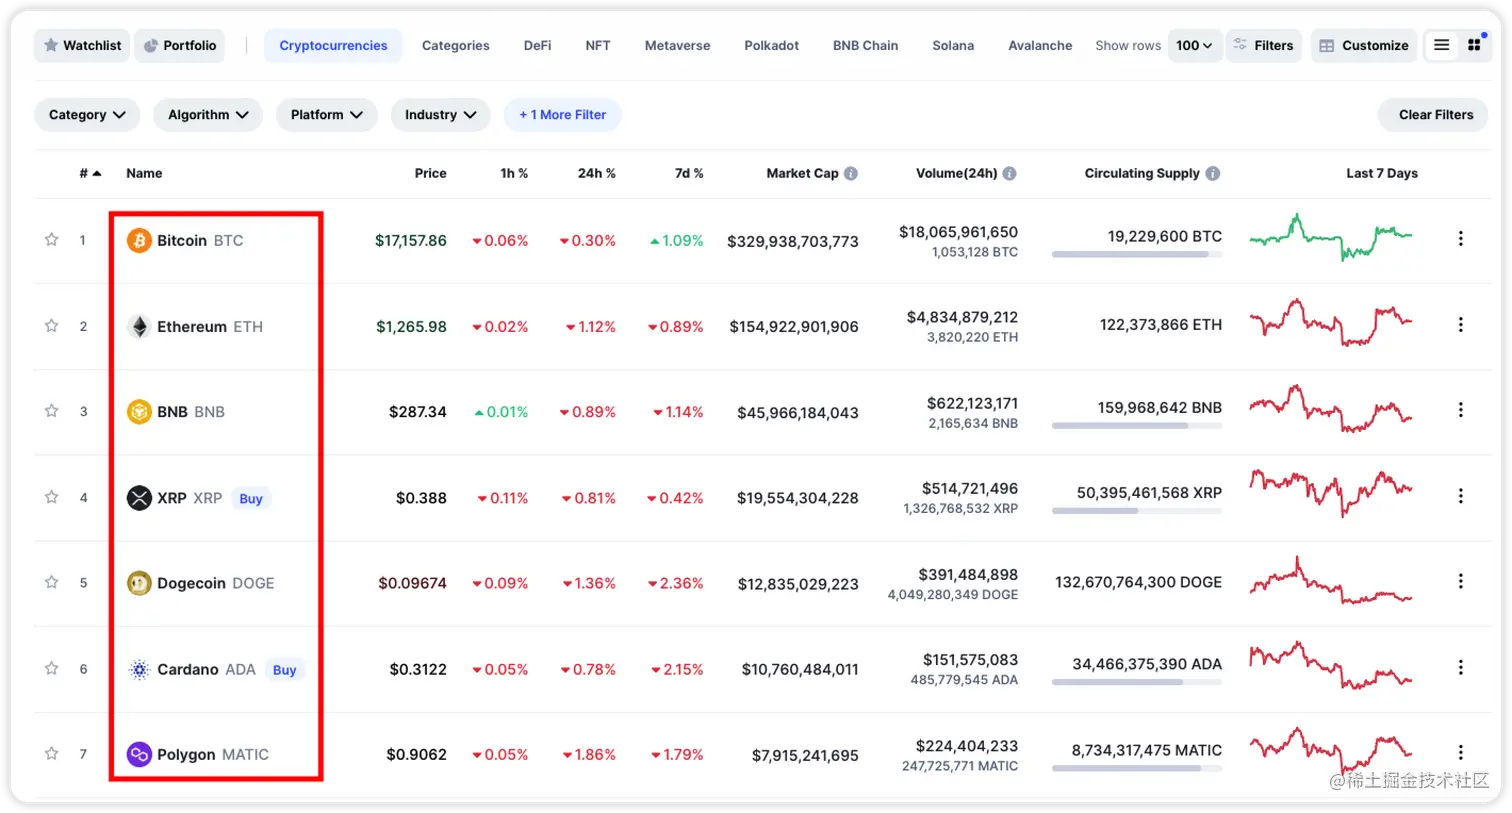Open the Algorithm filter dropdown
The image size is (1512, 813).
(x=208, y=115)
